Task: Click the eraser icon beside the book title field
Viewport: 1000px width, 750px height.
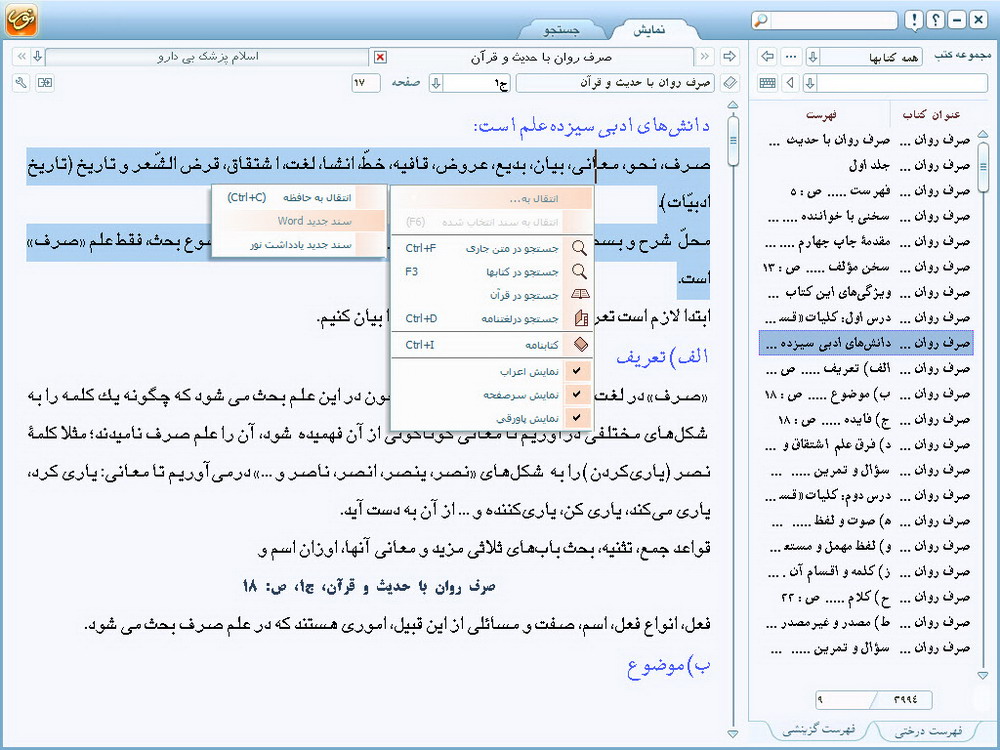Action: [730, 83]
